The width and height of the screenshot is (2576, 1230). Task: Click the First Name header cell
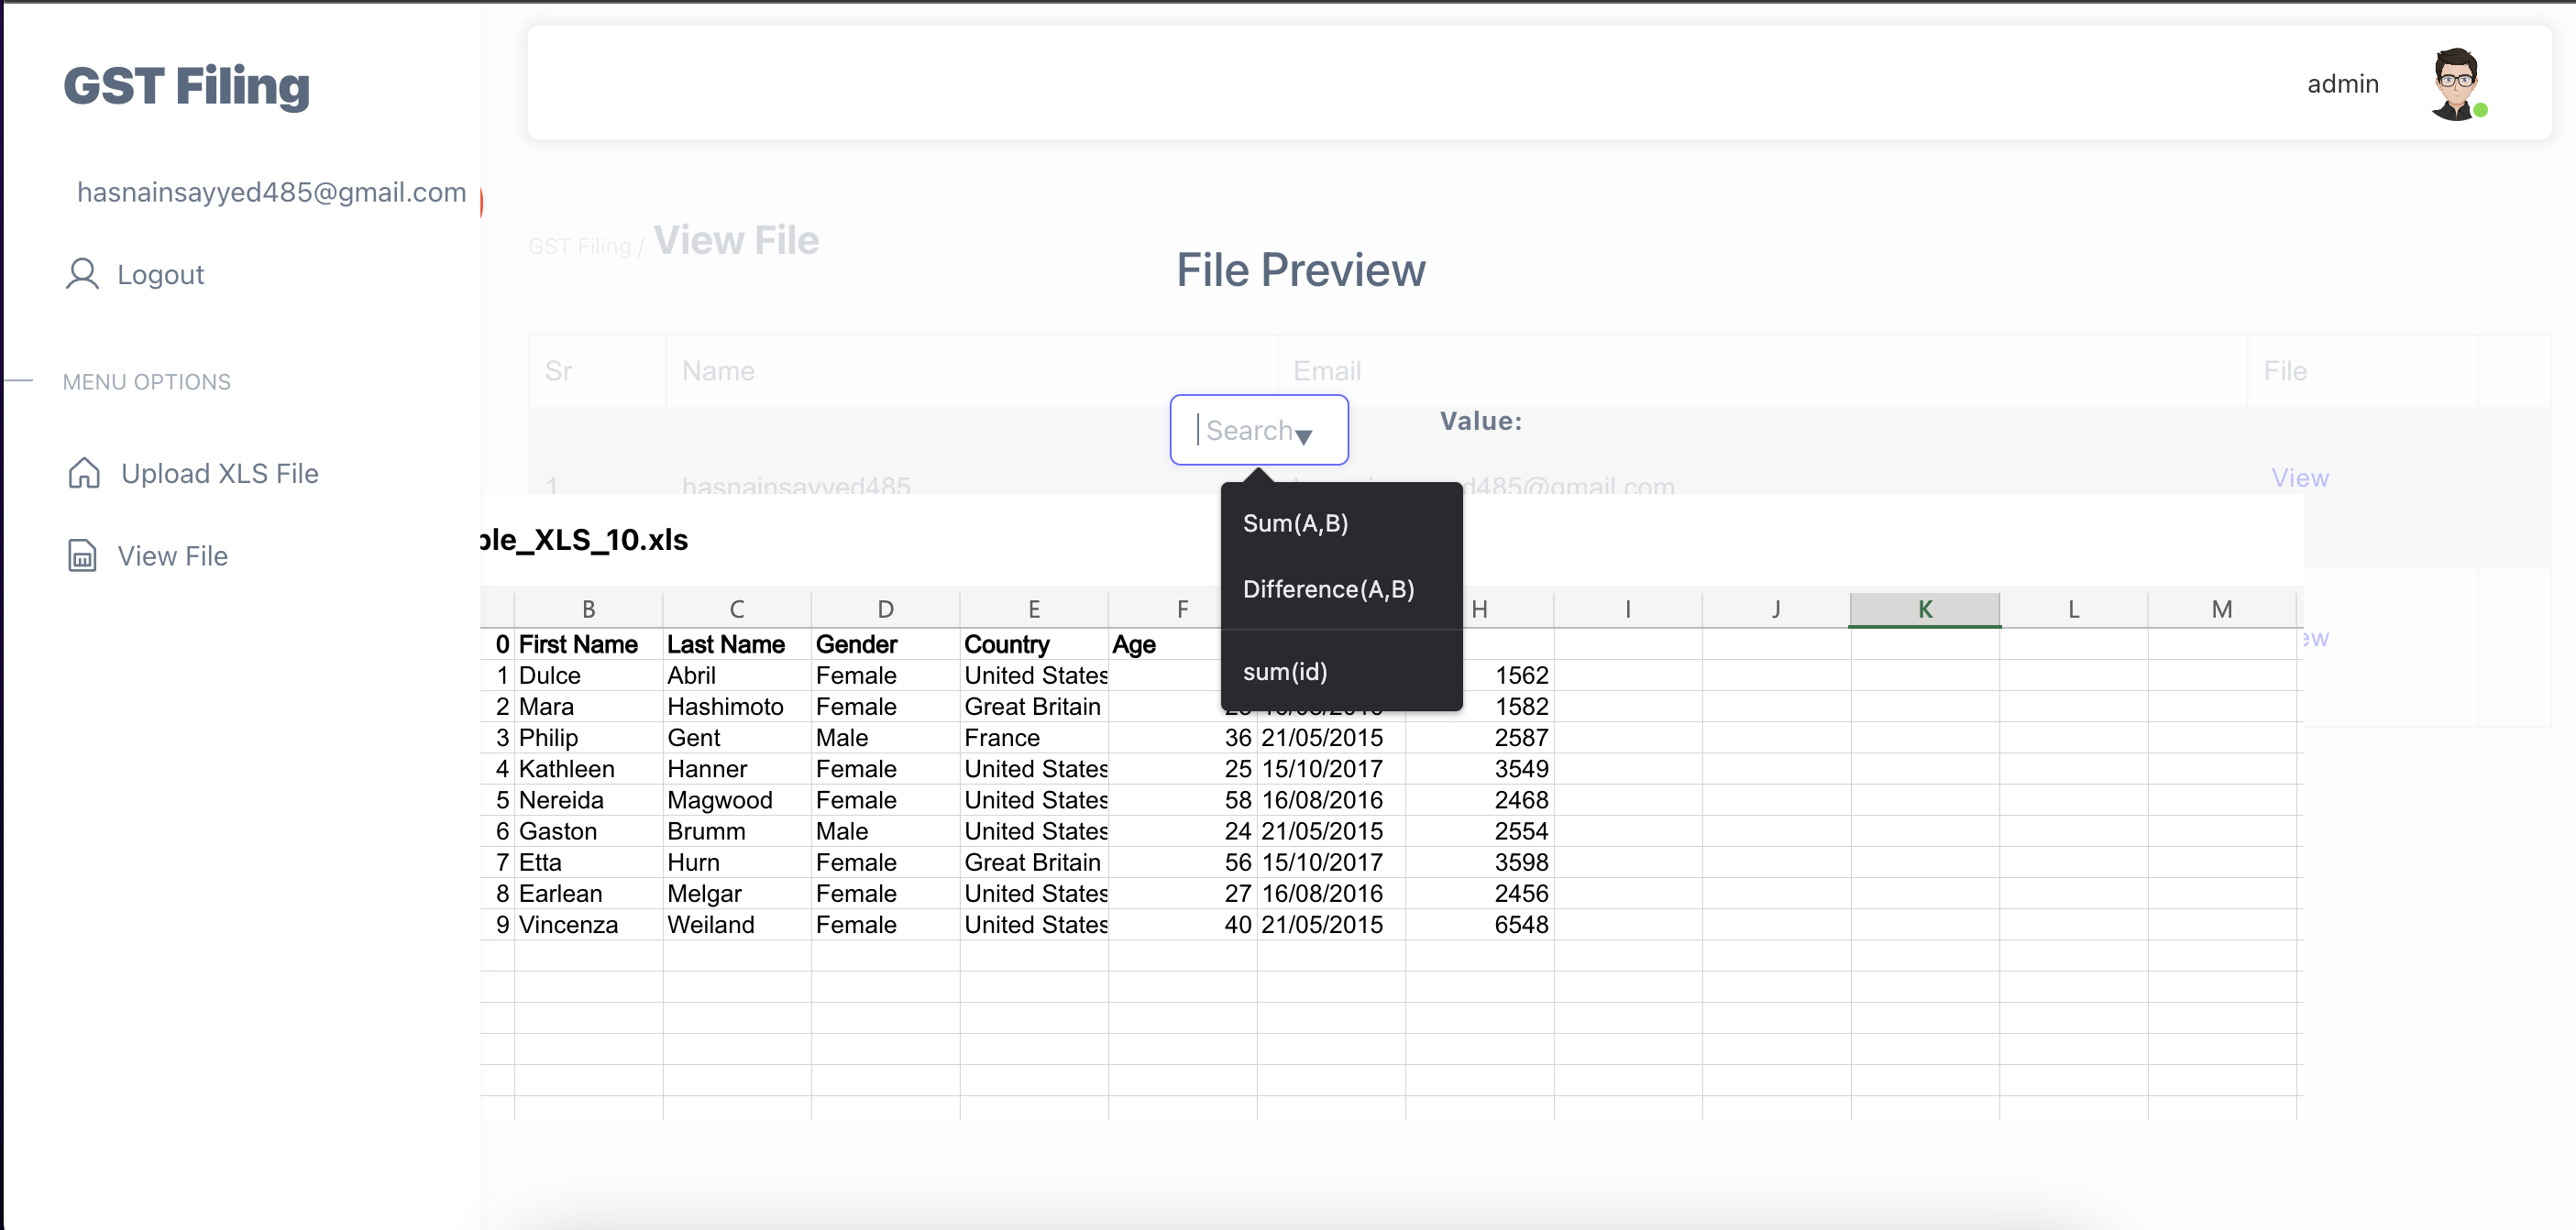578,645
